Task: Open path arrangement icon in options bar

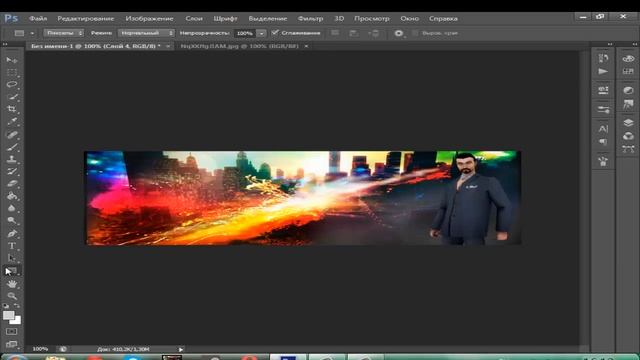Action: pos(374,33)
